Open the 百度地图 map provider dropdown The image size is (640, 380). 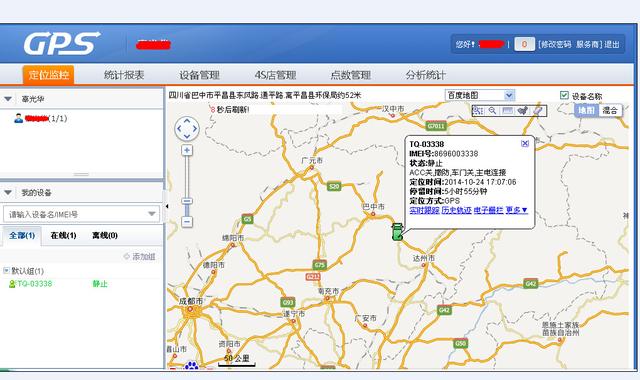(x=480, y=95)
